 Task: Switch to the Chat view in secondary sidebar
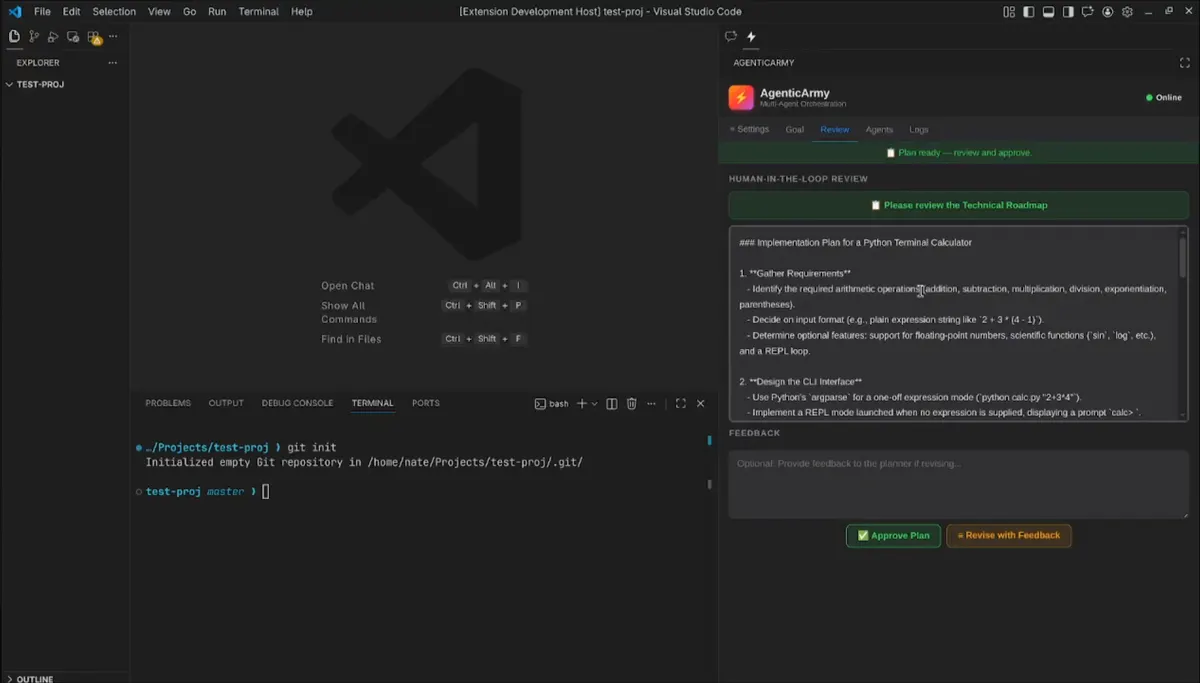(731, 37)
